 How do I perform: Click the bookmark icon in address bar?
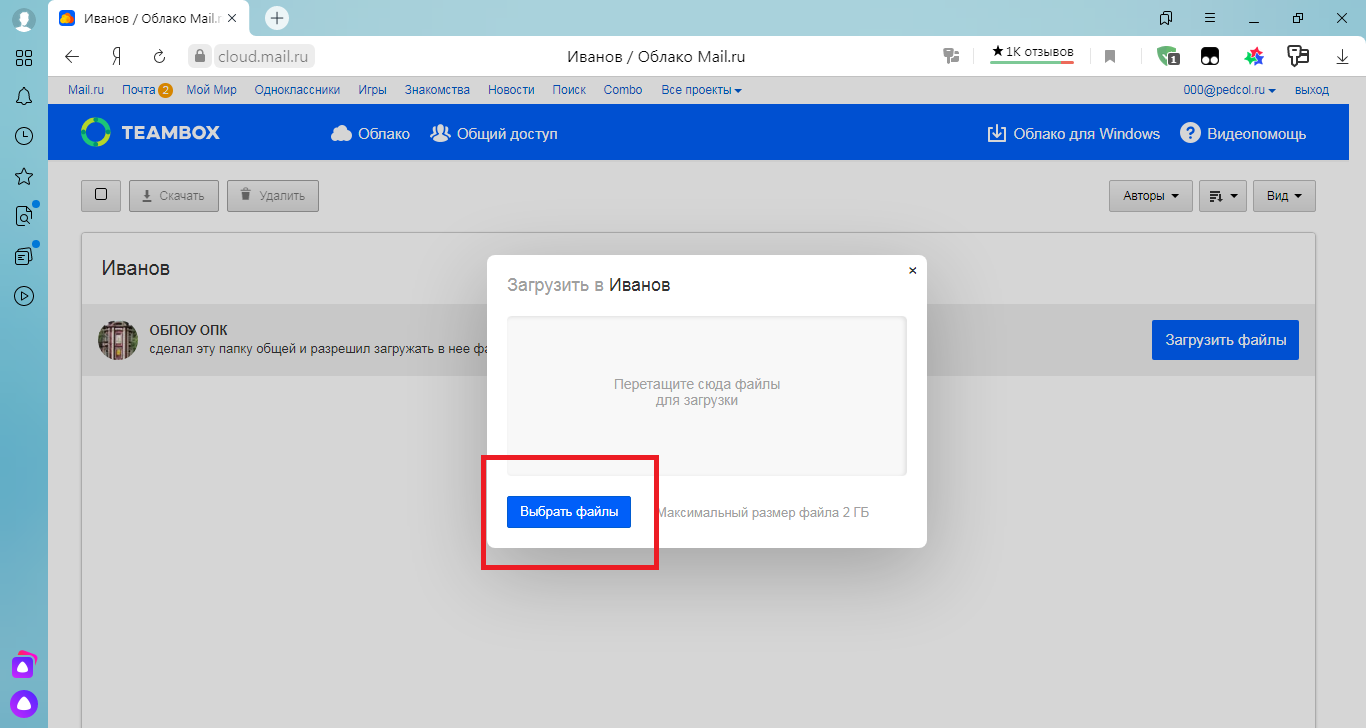point(1110,56)
